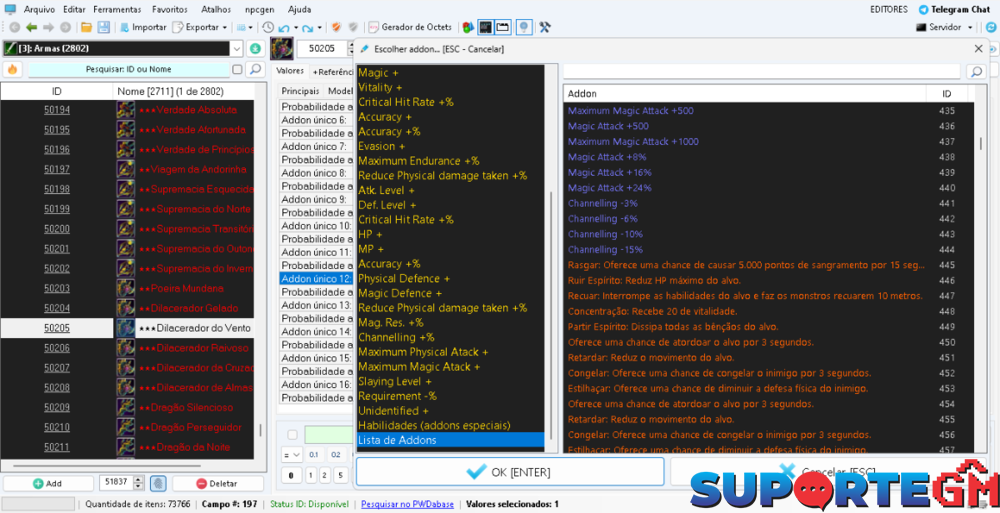Click the fingerprint icon beside ID 51837
The height and width of the screenshot is (513, 1000).
[x=157, y=483]
